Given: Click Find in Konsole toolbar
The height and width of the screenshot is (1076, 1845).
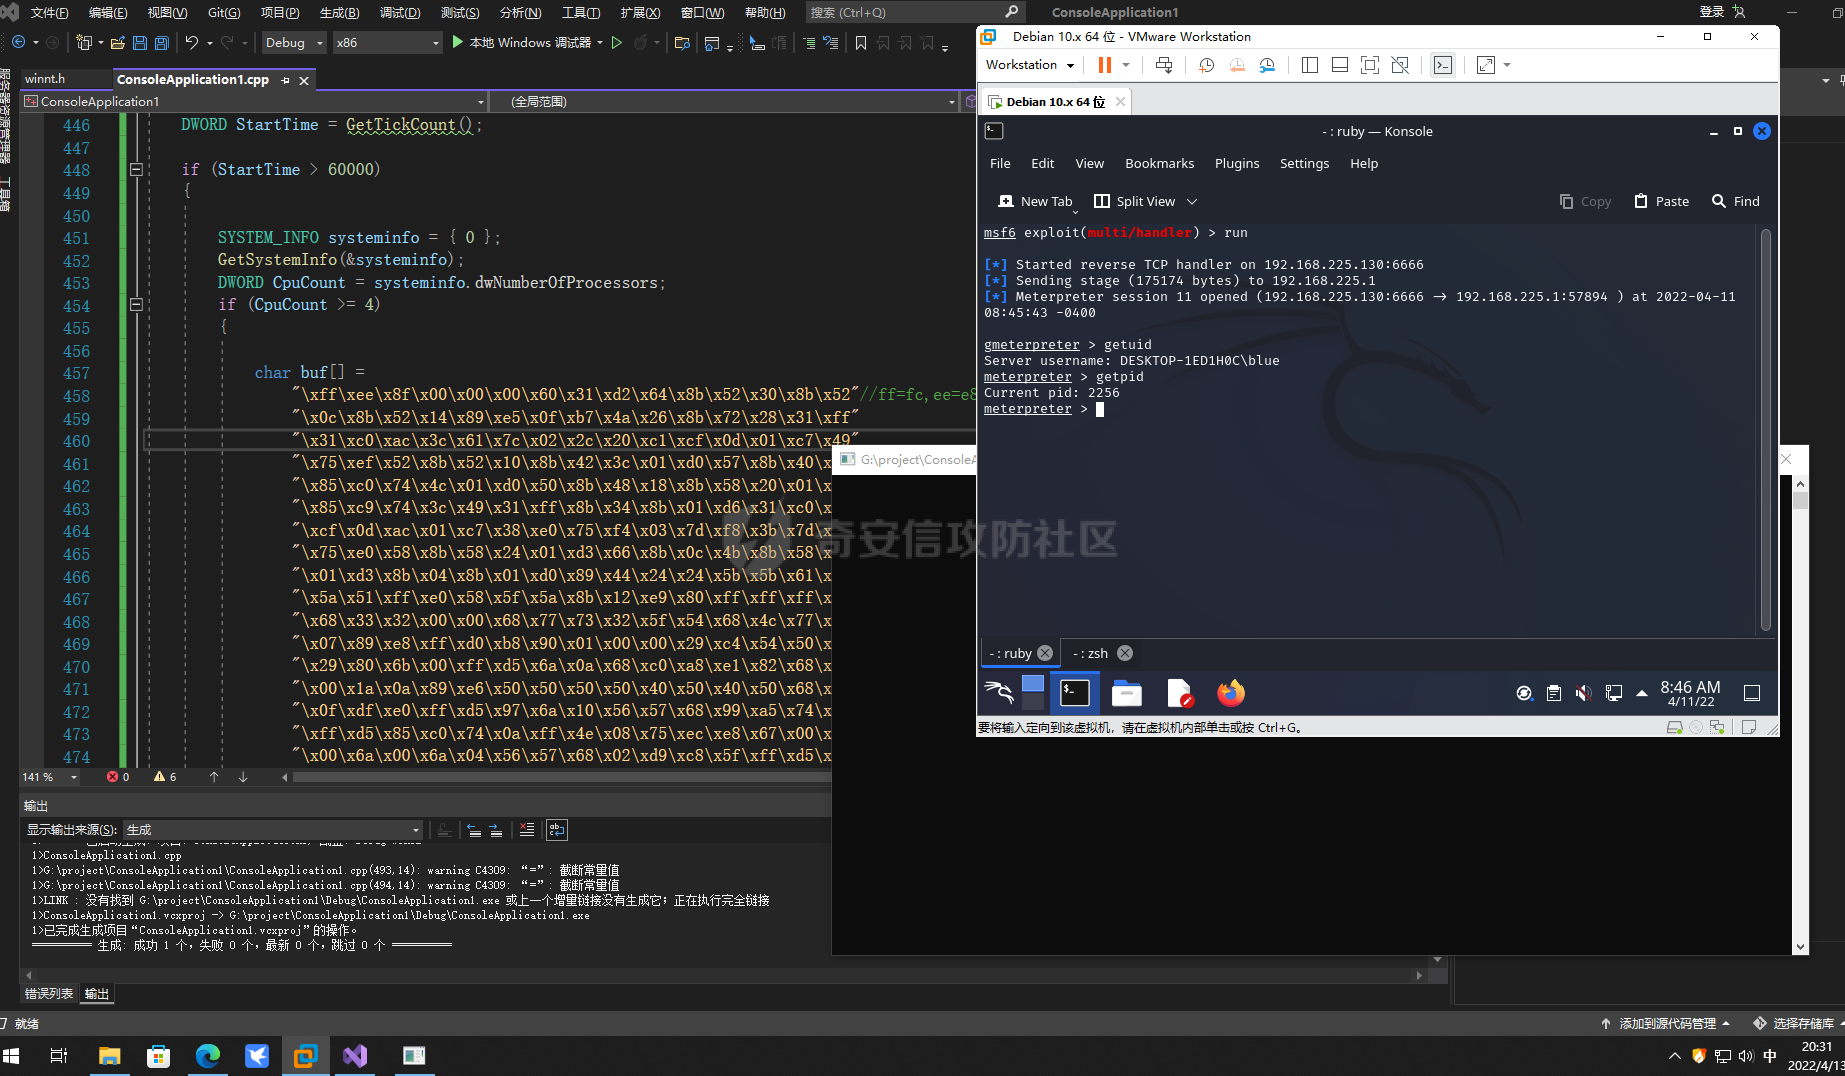Looking at the screenshot, I should [x=1736, y=201].
